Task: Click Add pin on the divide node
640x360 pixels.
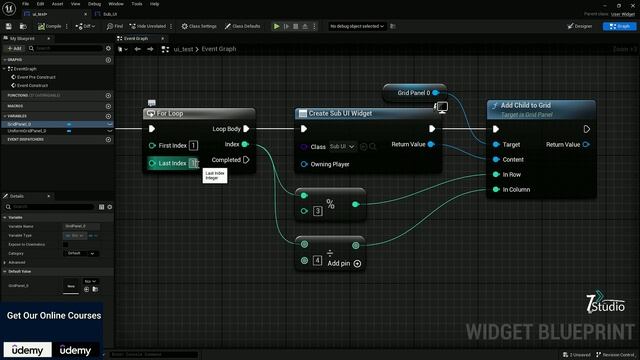Action: (344, 264)
